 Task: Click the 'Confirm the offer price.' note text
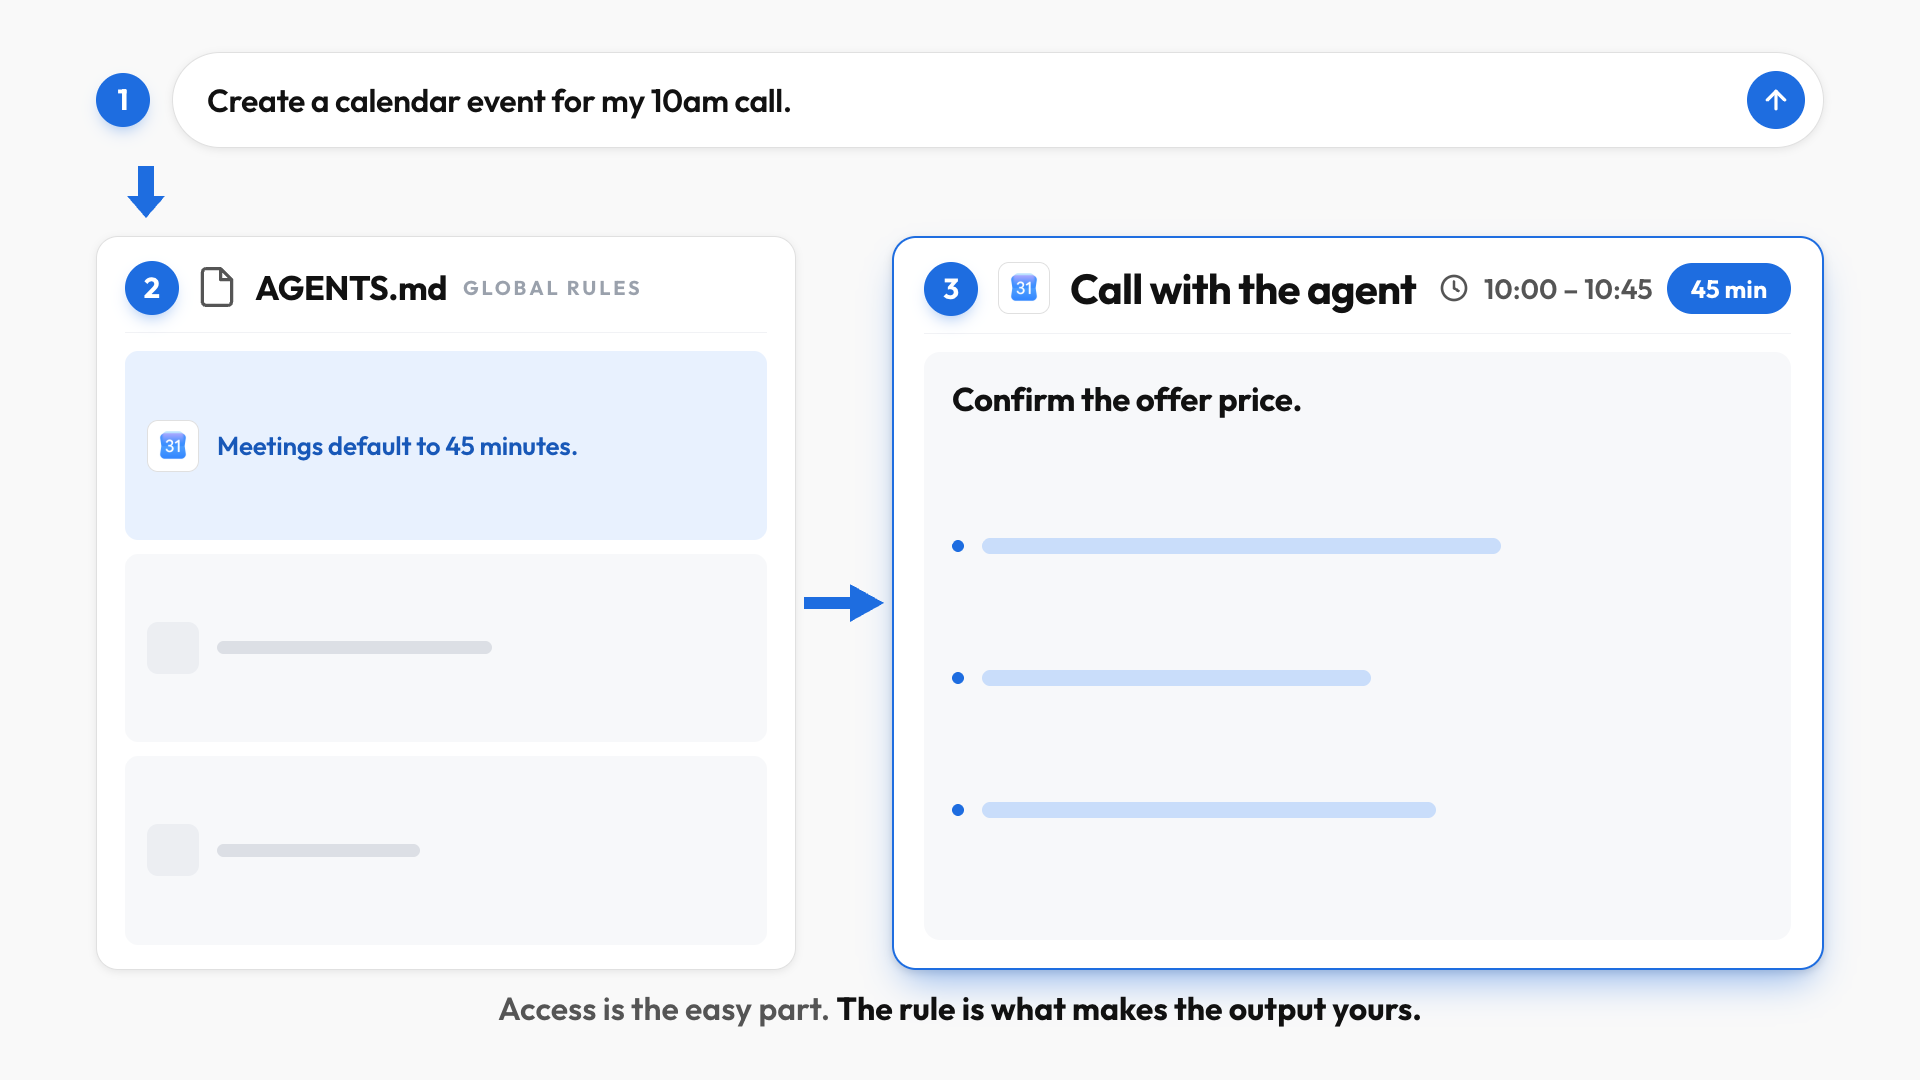coord(1126,400)
